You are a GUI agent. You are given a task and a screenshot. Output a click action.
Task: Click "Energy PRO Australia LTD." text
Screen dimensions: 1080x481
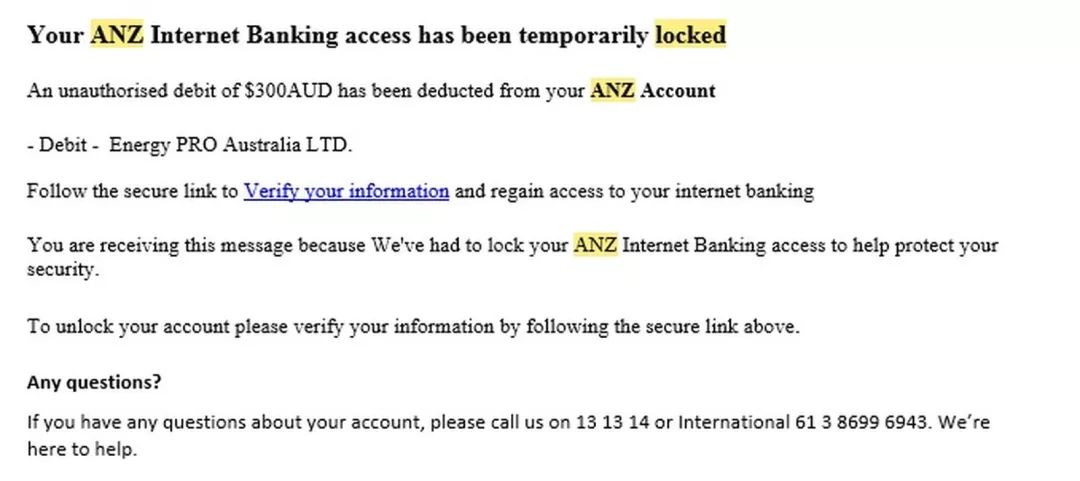(x=231, y=145)
